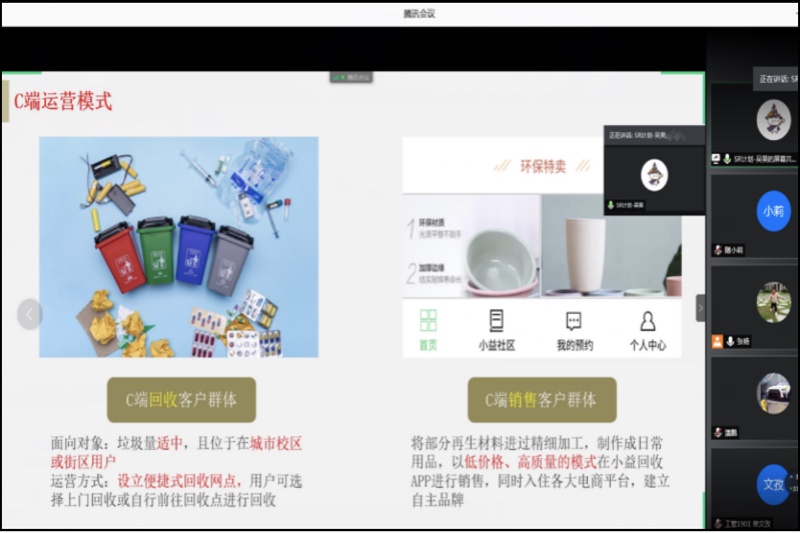Collapse the participant sidebar with the right chevron handle
This screenshot has width=800, height=533.
(x=701, y=308)
